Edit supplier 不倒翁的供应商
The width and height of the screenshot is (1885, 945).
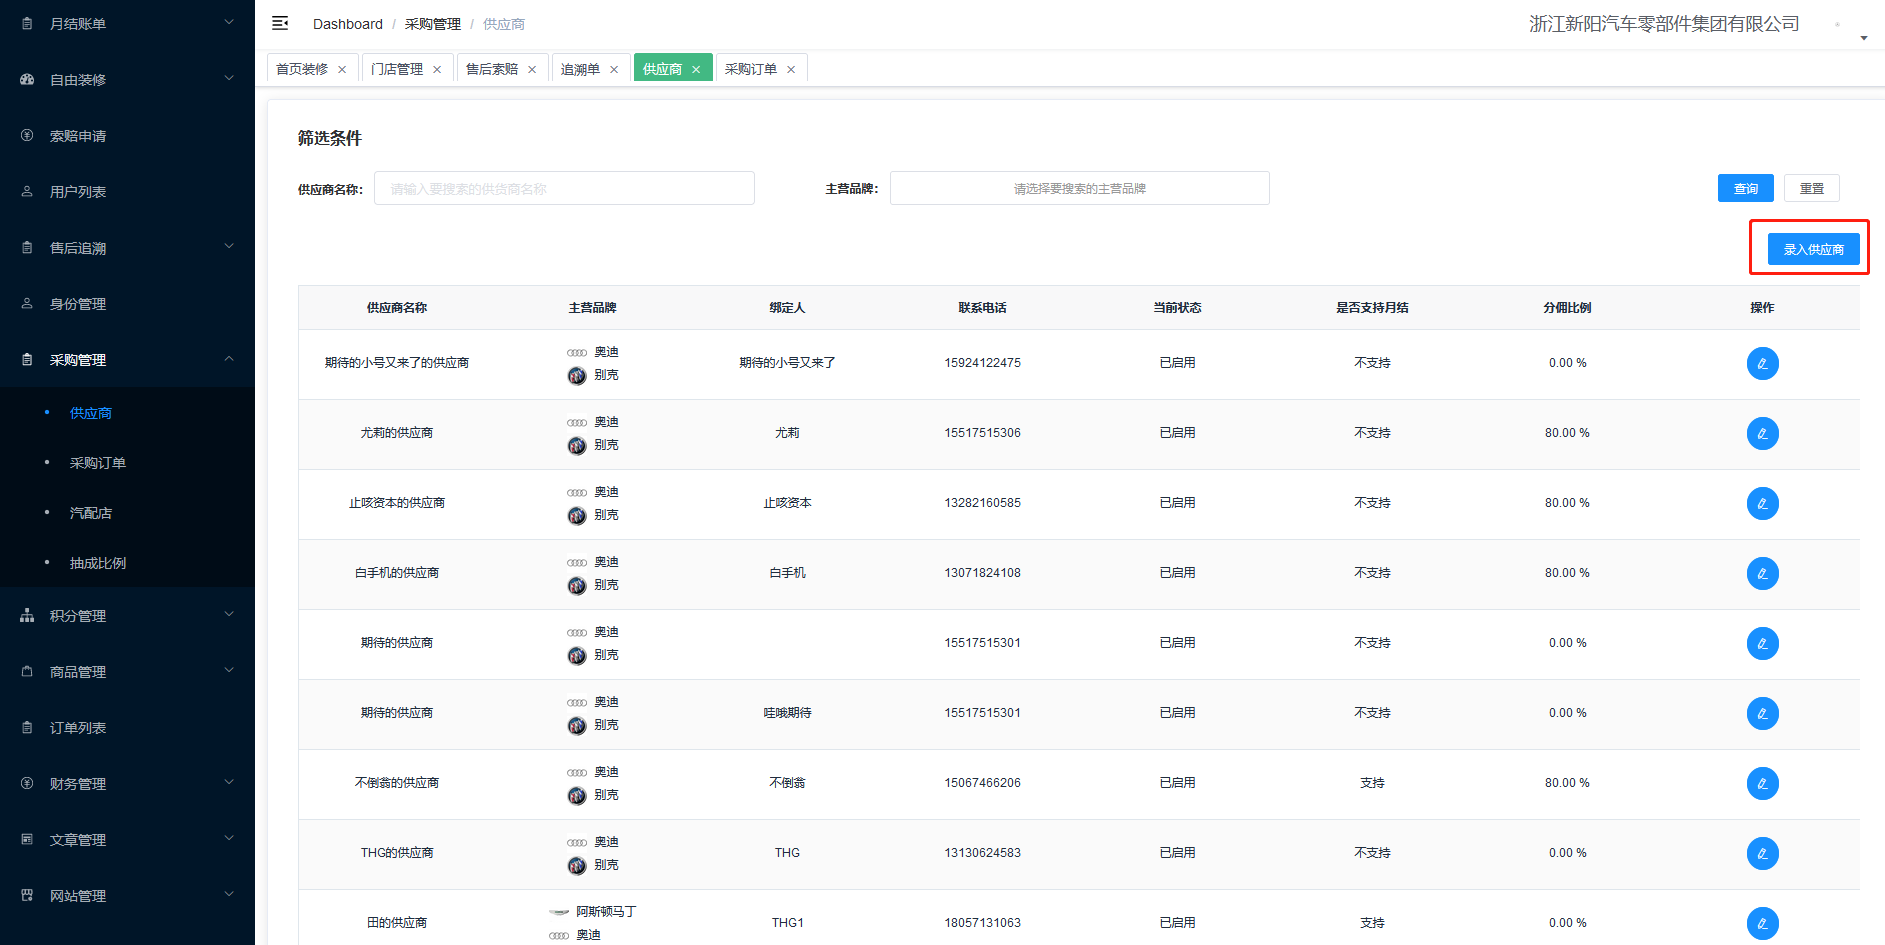1762,783
